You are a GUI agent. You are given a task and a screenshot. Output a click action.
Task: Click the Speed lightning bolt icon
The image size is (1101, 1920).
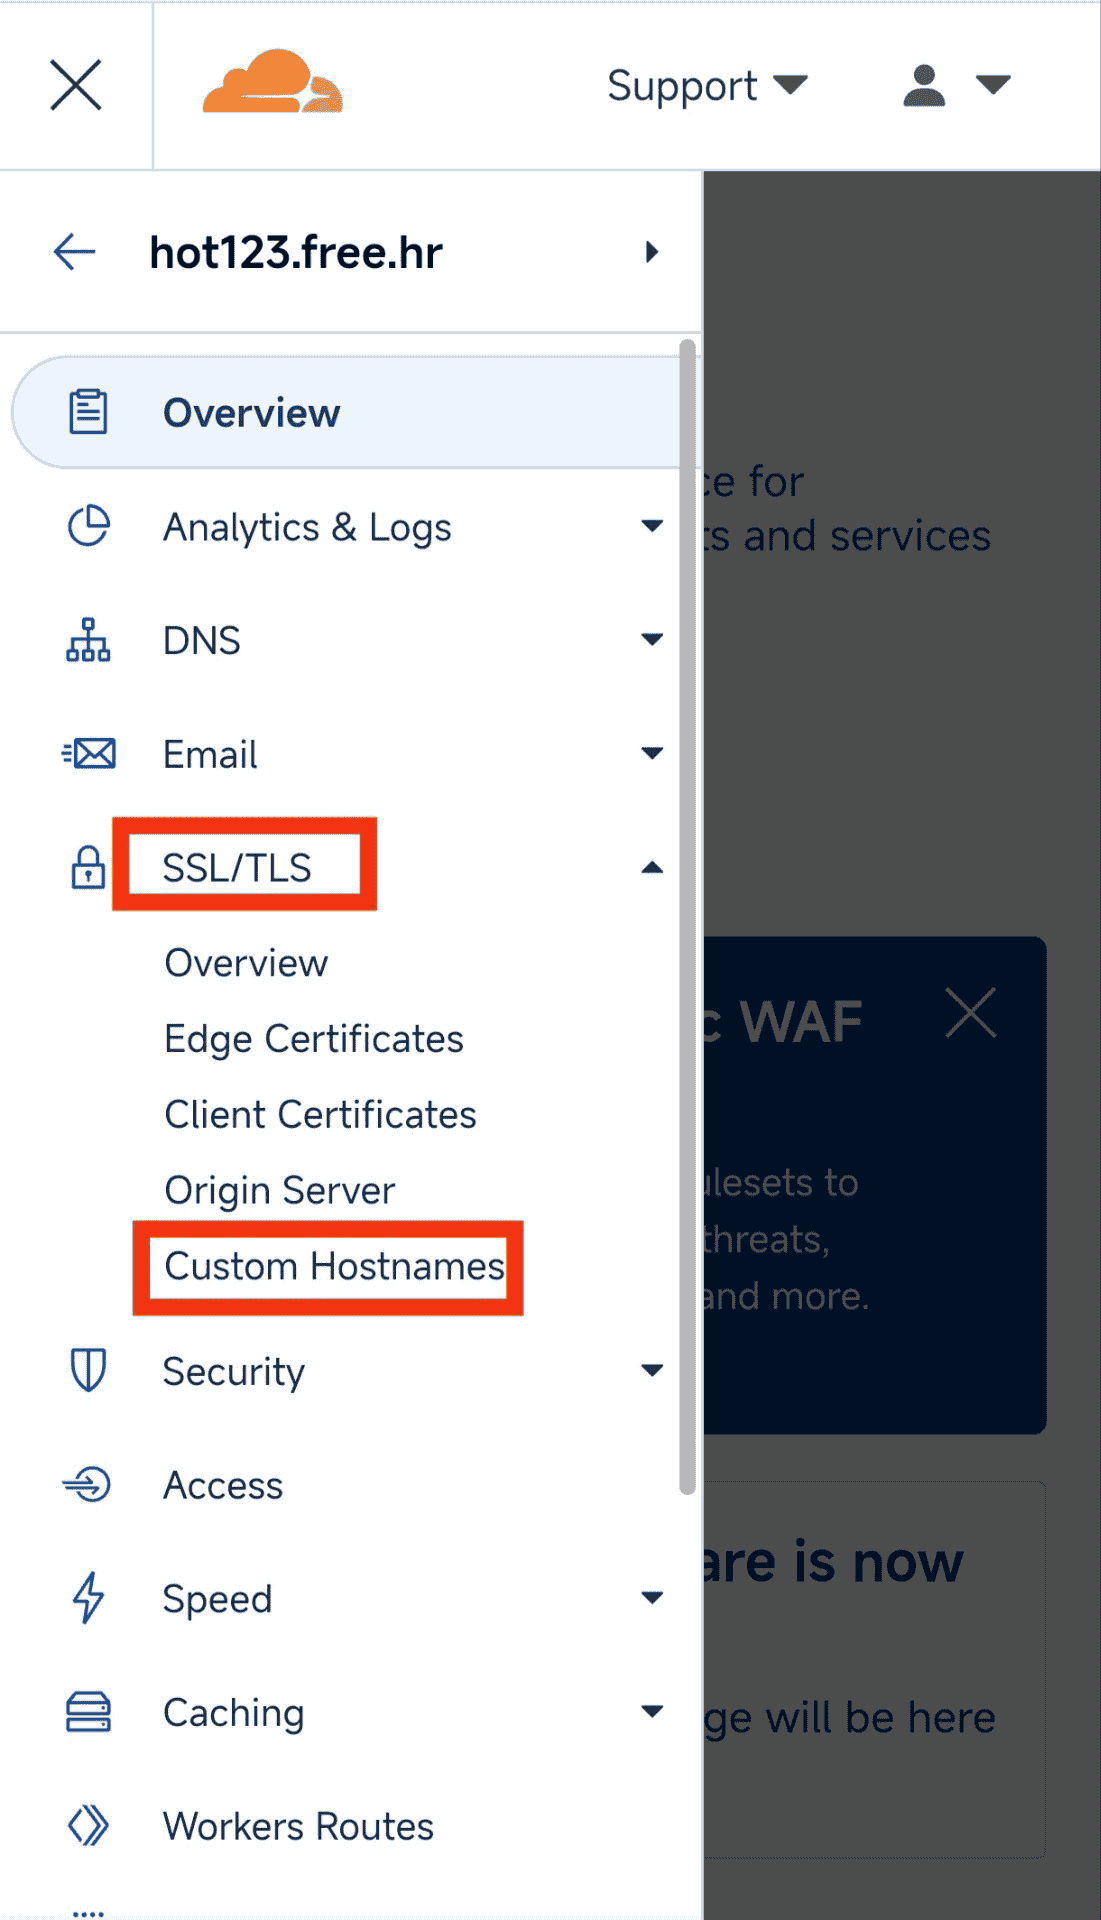click(x=88, y=1598)
